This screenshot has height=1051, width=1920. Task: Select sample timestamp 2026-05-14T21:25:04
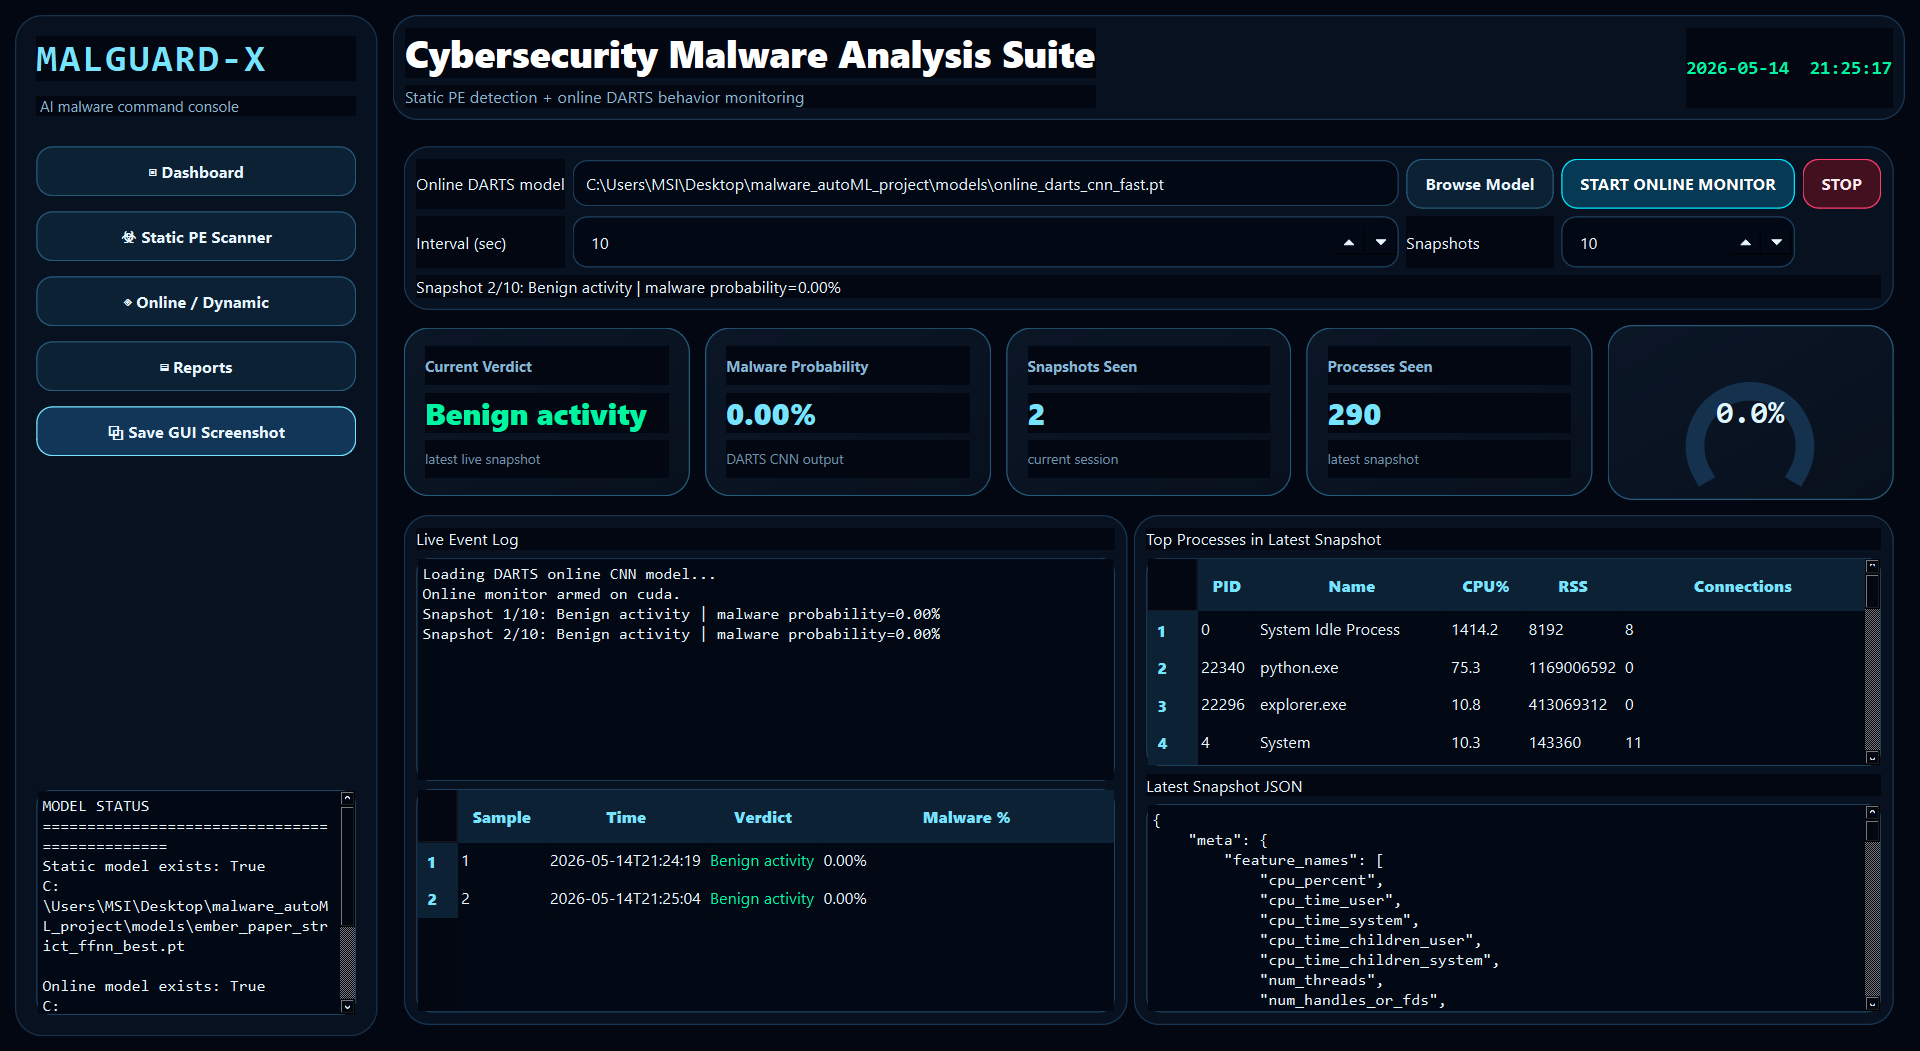pos(625,899)
